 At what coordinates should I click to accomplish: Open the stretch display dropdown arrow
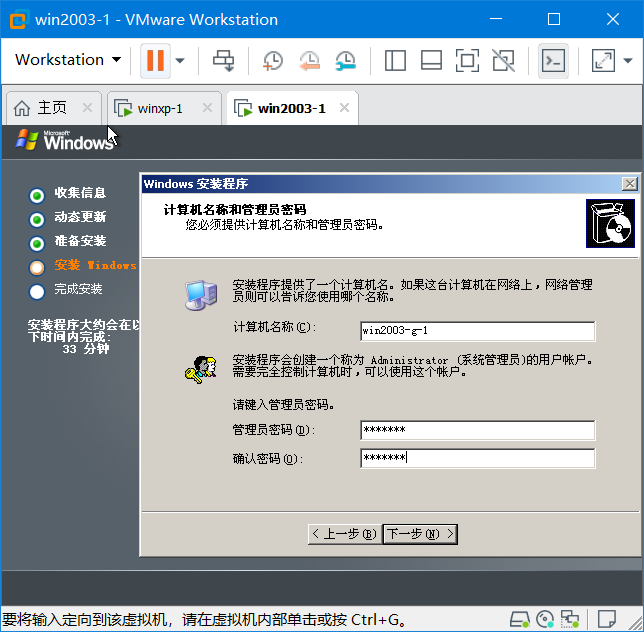pos(628,61)
